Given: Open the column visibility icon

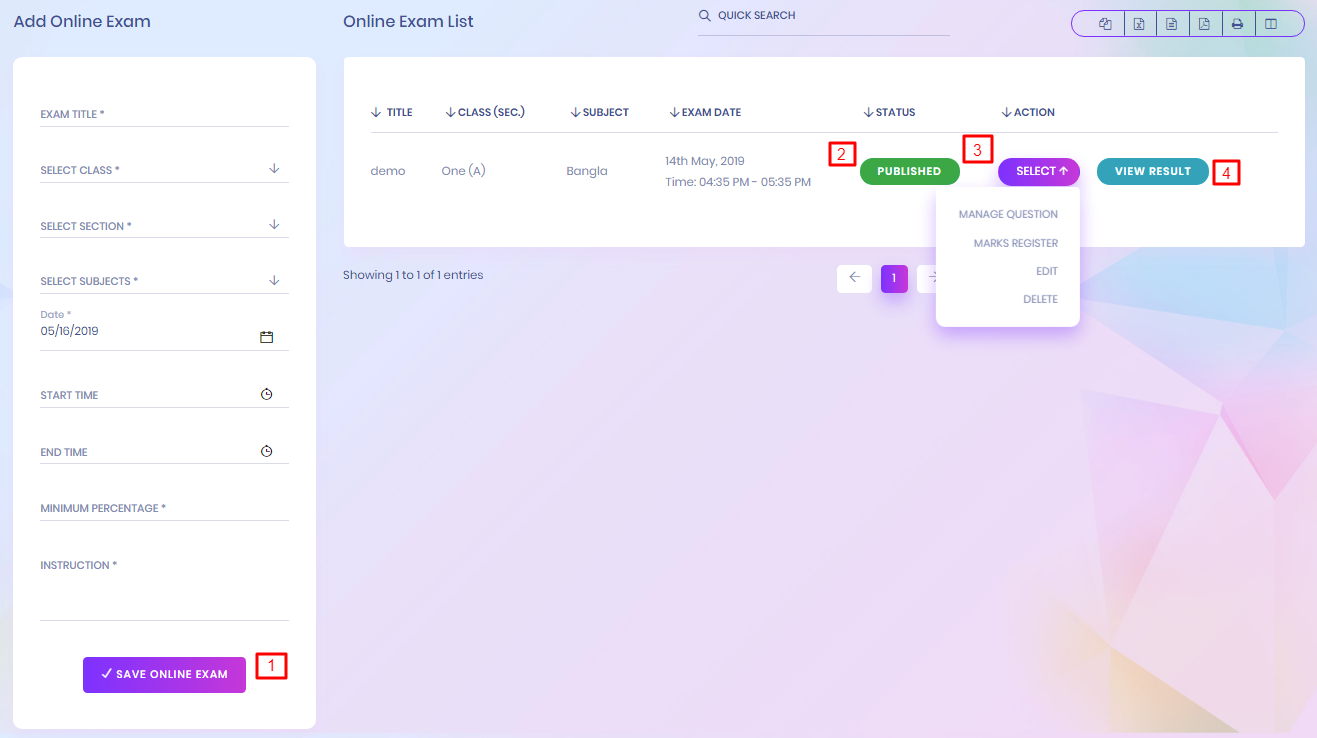Looking at the screenshot, I should tap(1271, 24).
